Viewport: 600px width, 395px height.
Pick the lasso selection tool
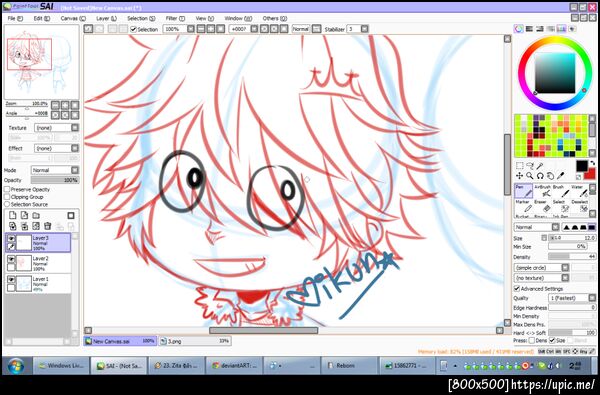(530, 166)
